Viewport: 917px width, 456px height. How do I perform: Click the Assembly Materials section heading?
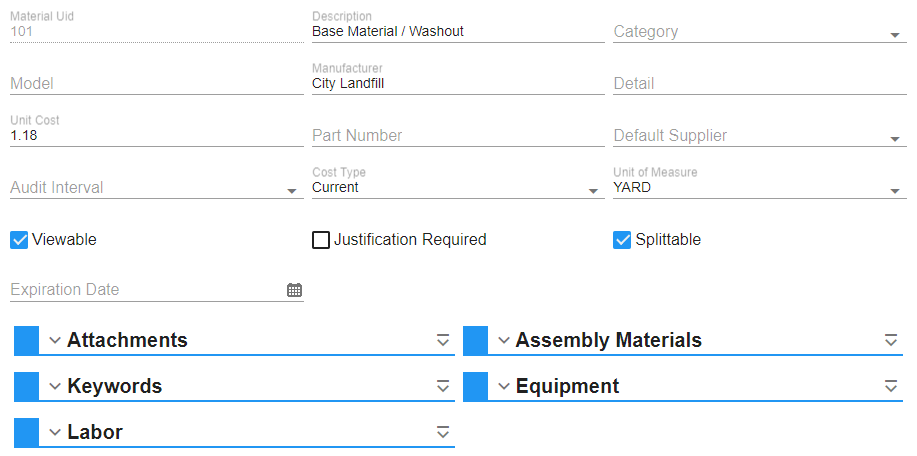608,340
